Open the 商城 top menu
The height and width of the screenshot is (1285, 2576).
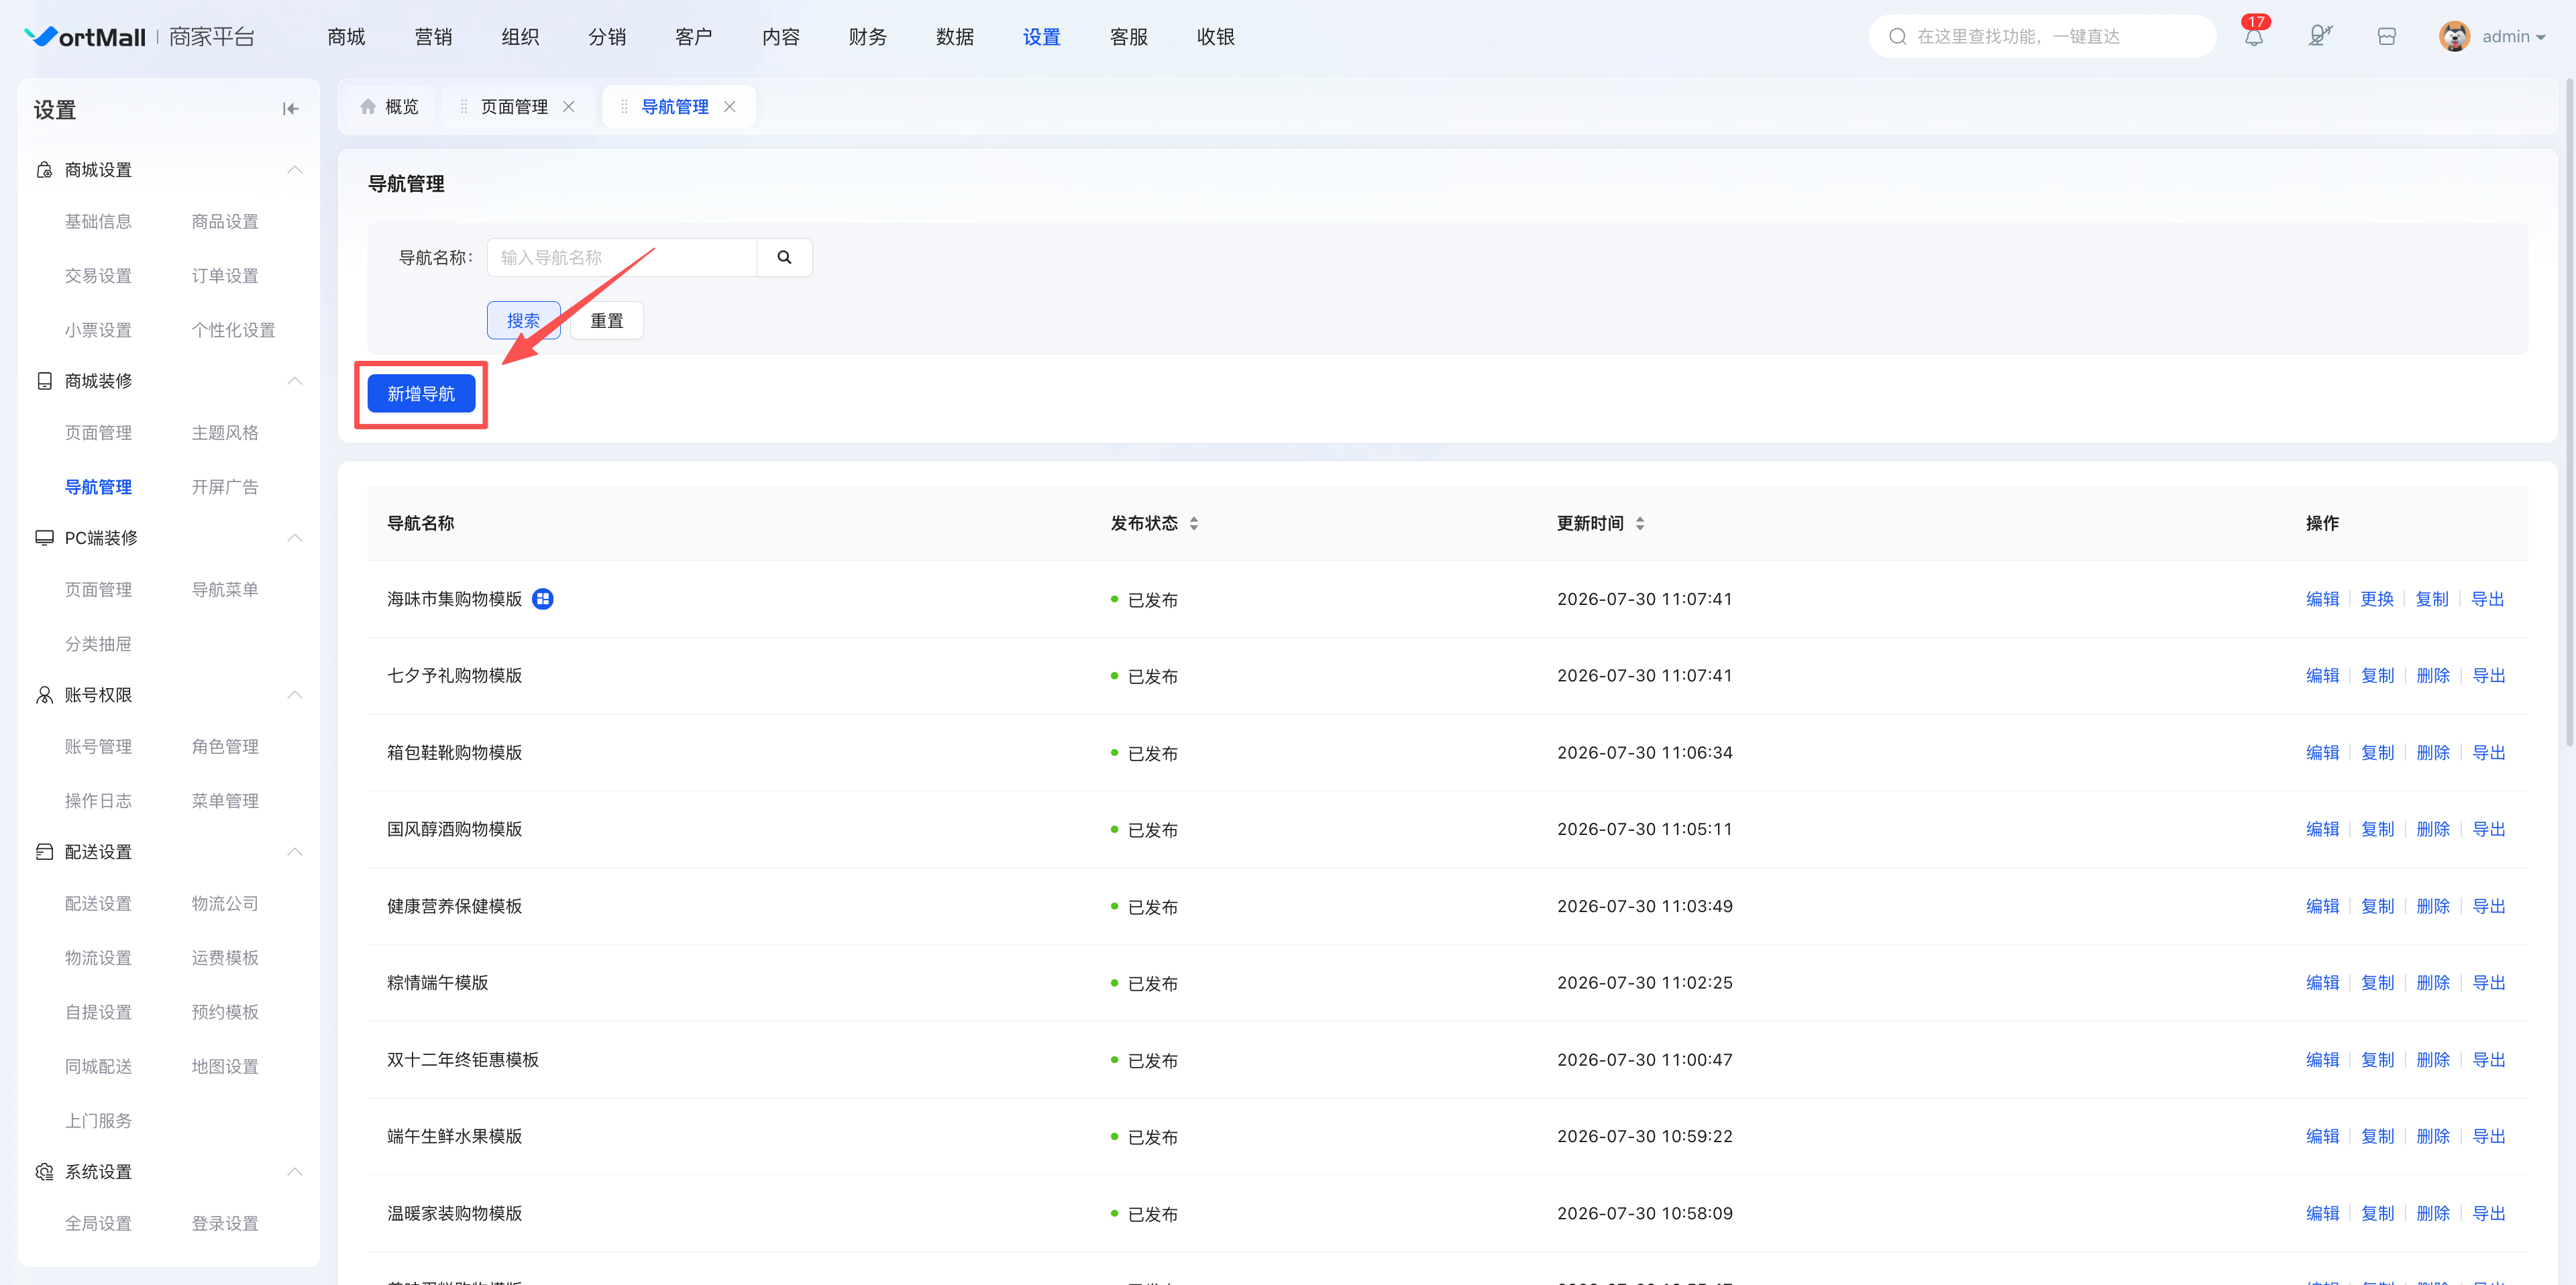[x=346, y=37]
